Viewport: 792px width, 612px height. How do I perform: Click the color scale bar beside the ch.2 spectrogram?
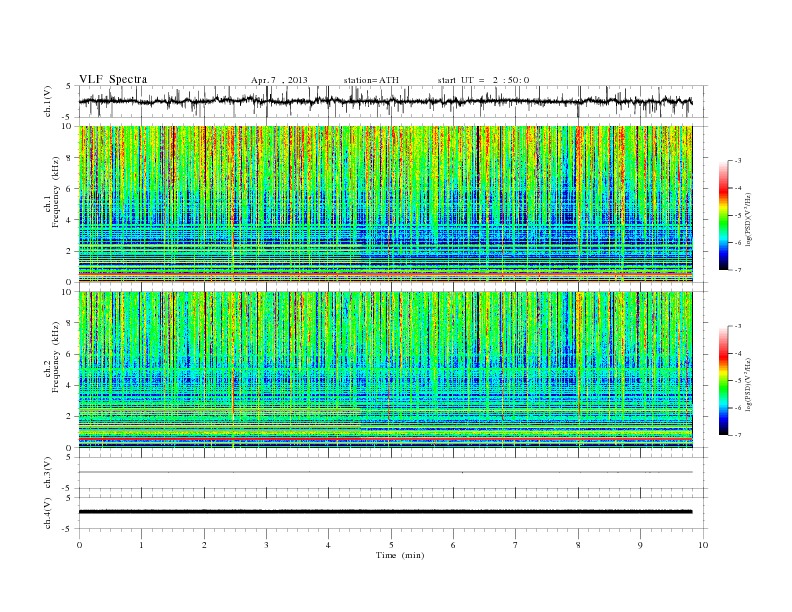coord(723,381)
